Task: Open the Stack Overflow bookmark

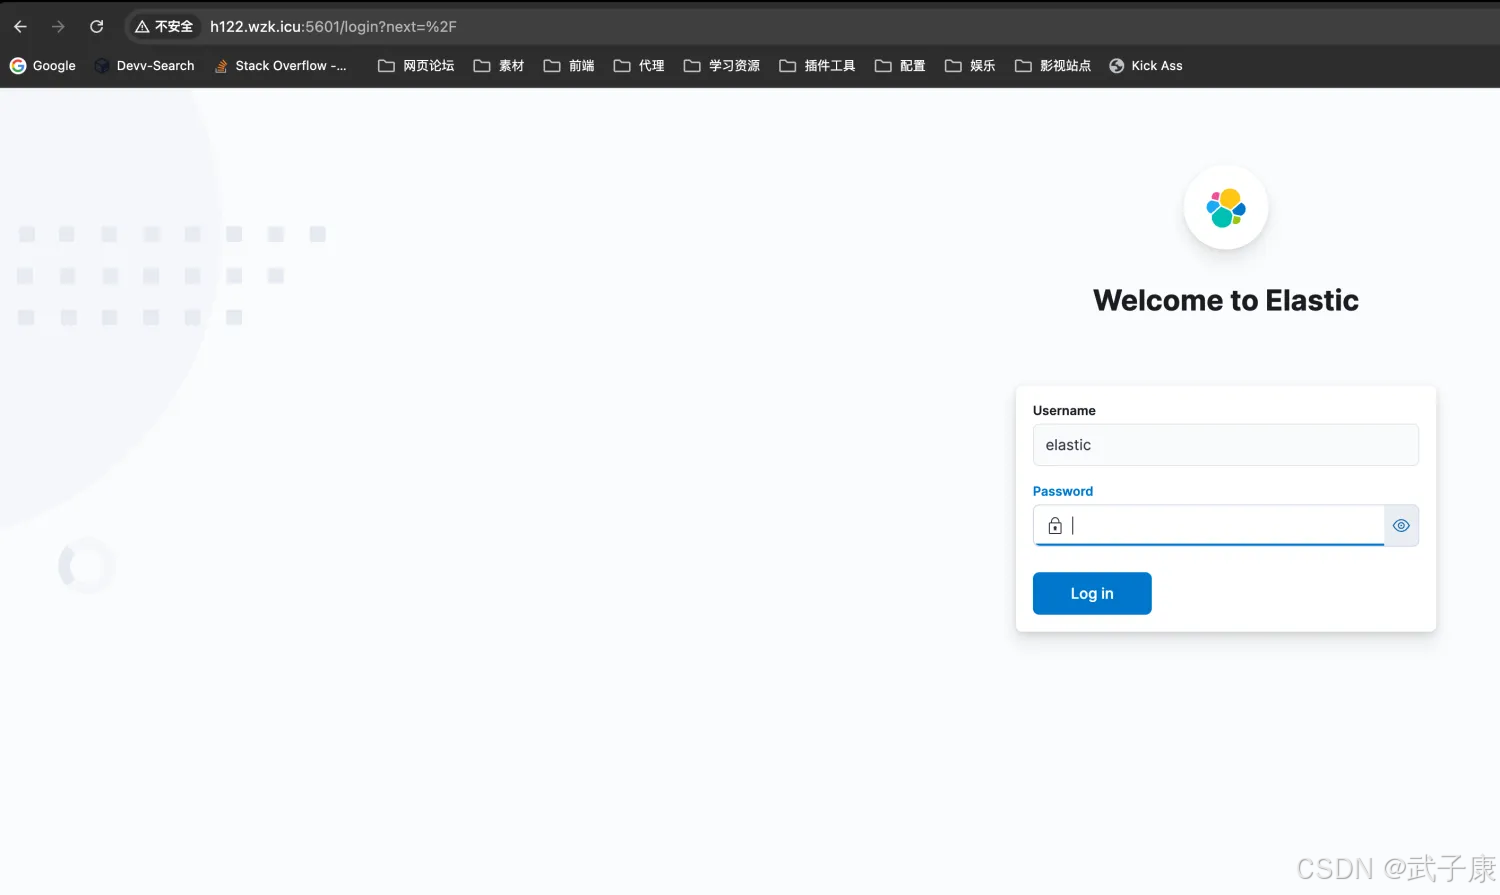Action: click(280, 66)
